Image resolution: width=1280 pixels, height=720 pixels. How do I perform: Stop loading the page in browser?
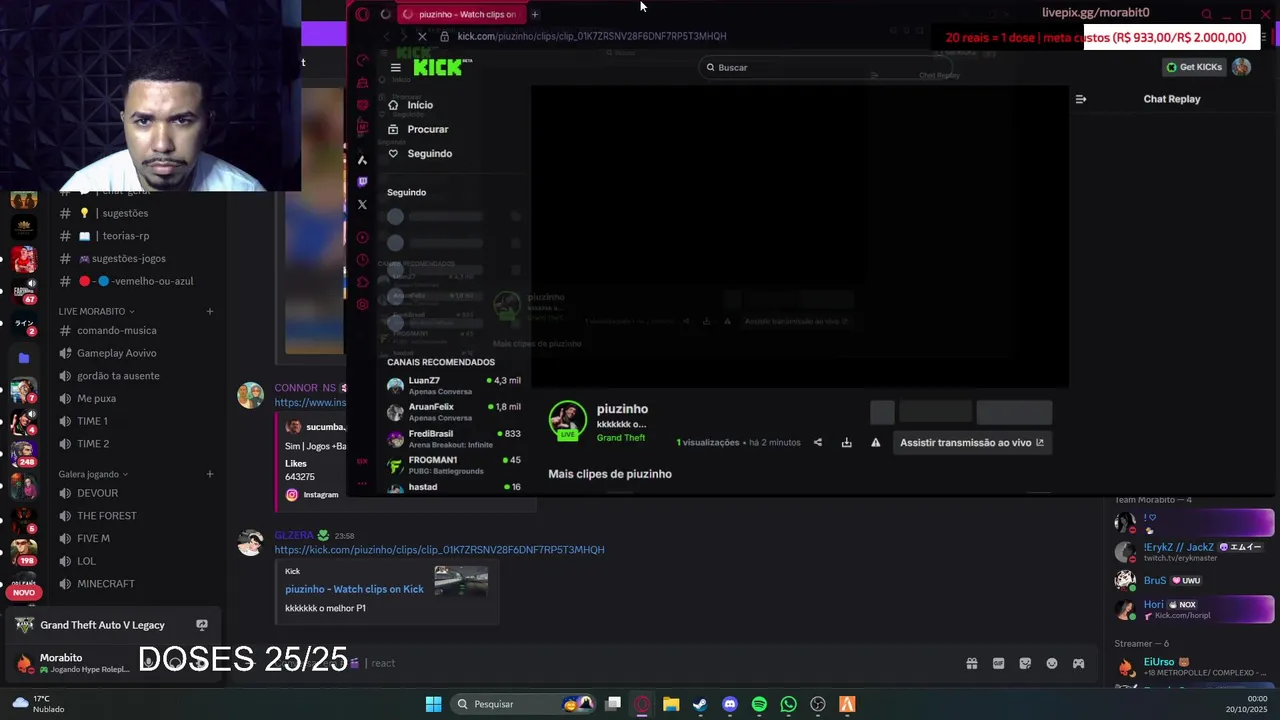421,36
